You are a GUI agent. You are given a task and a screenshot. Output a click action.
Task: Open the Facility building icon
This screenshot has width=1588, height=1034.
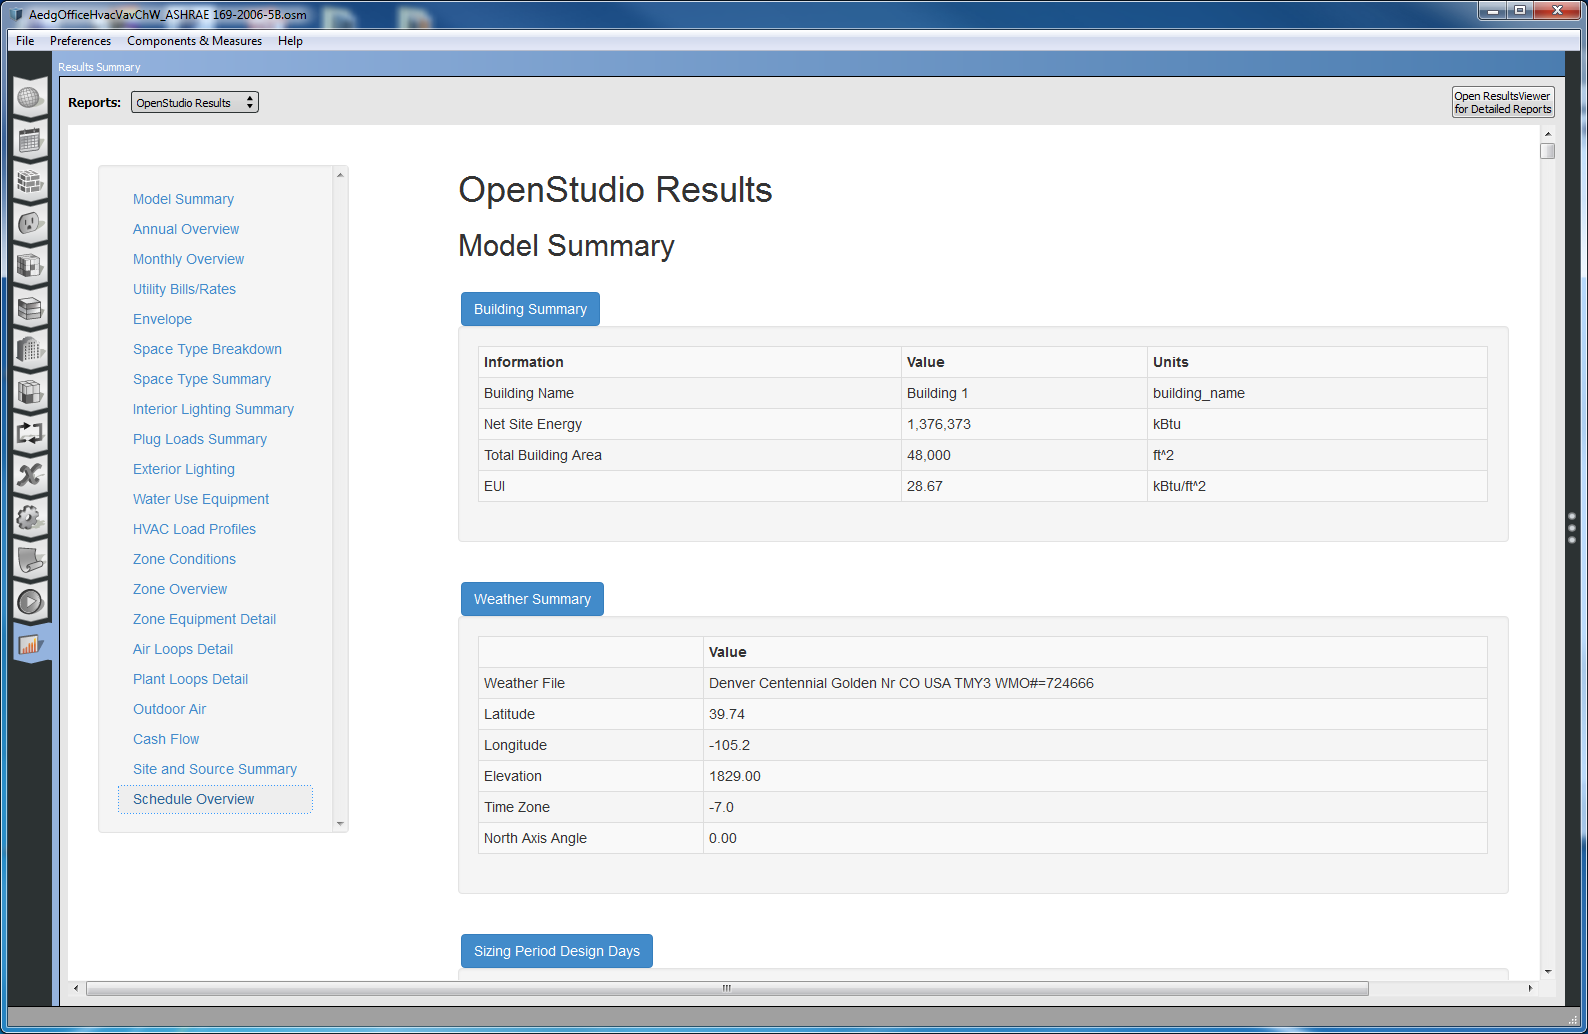29,350
